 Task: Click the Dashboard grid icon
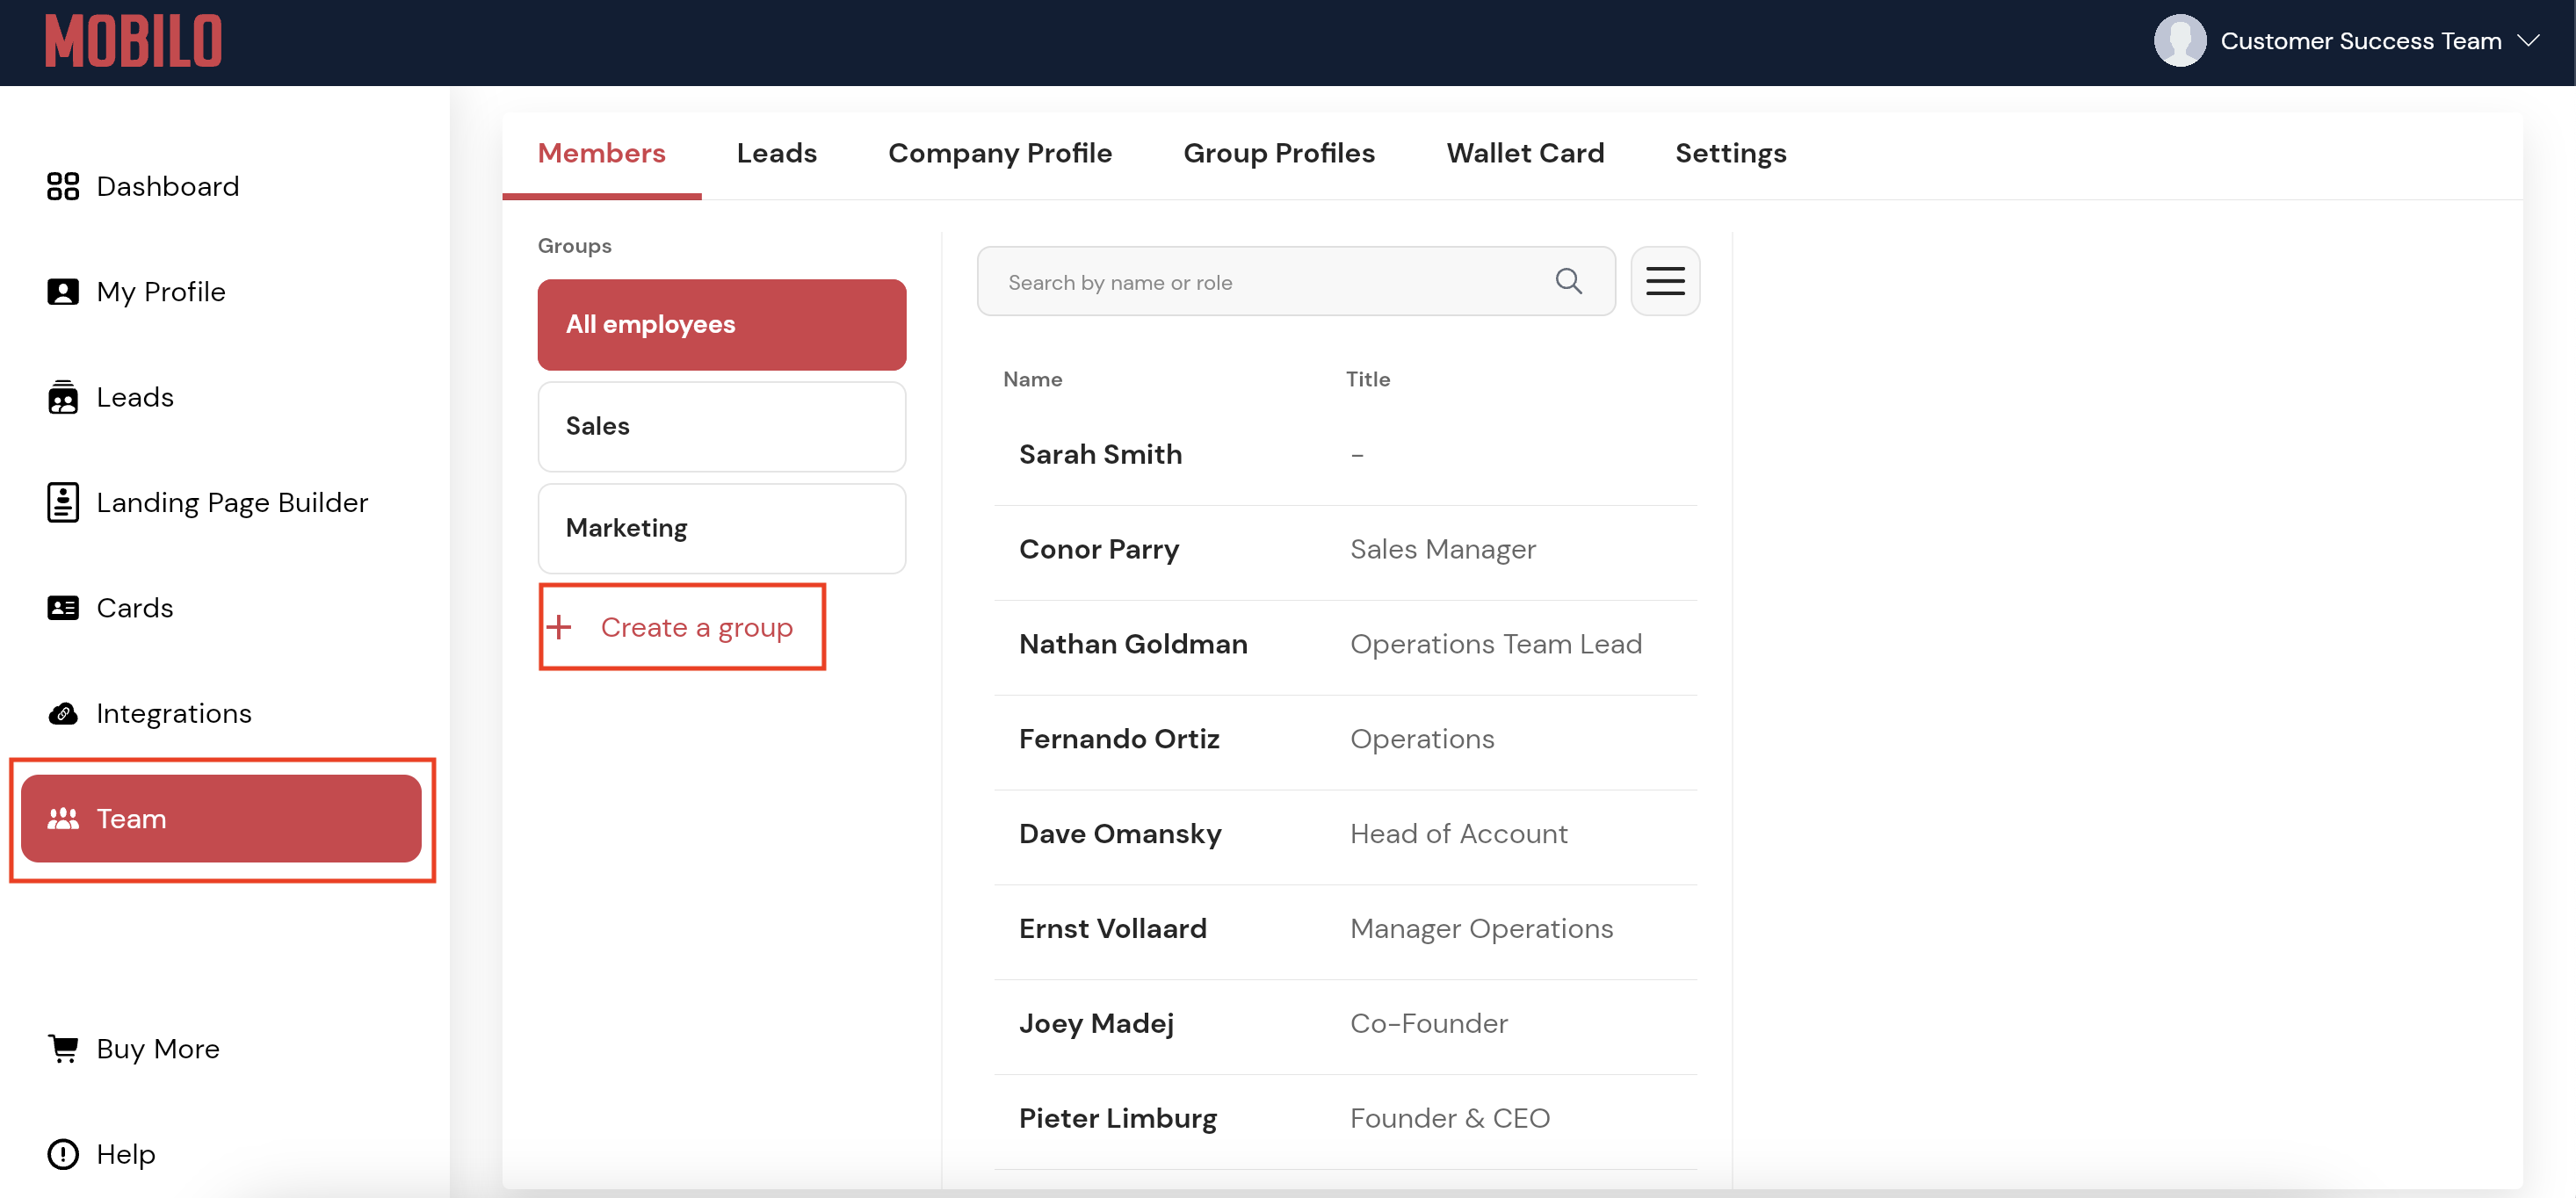pyautogui.click(x=63, y=186)
